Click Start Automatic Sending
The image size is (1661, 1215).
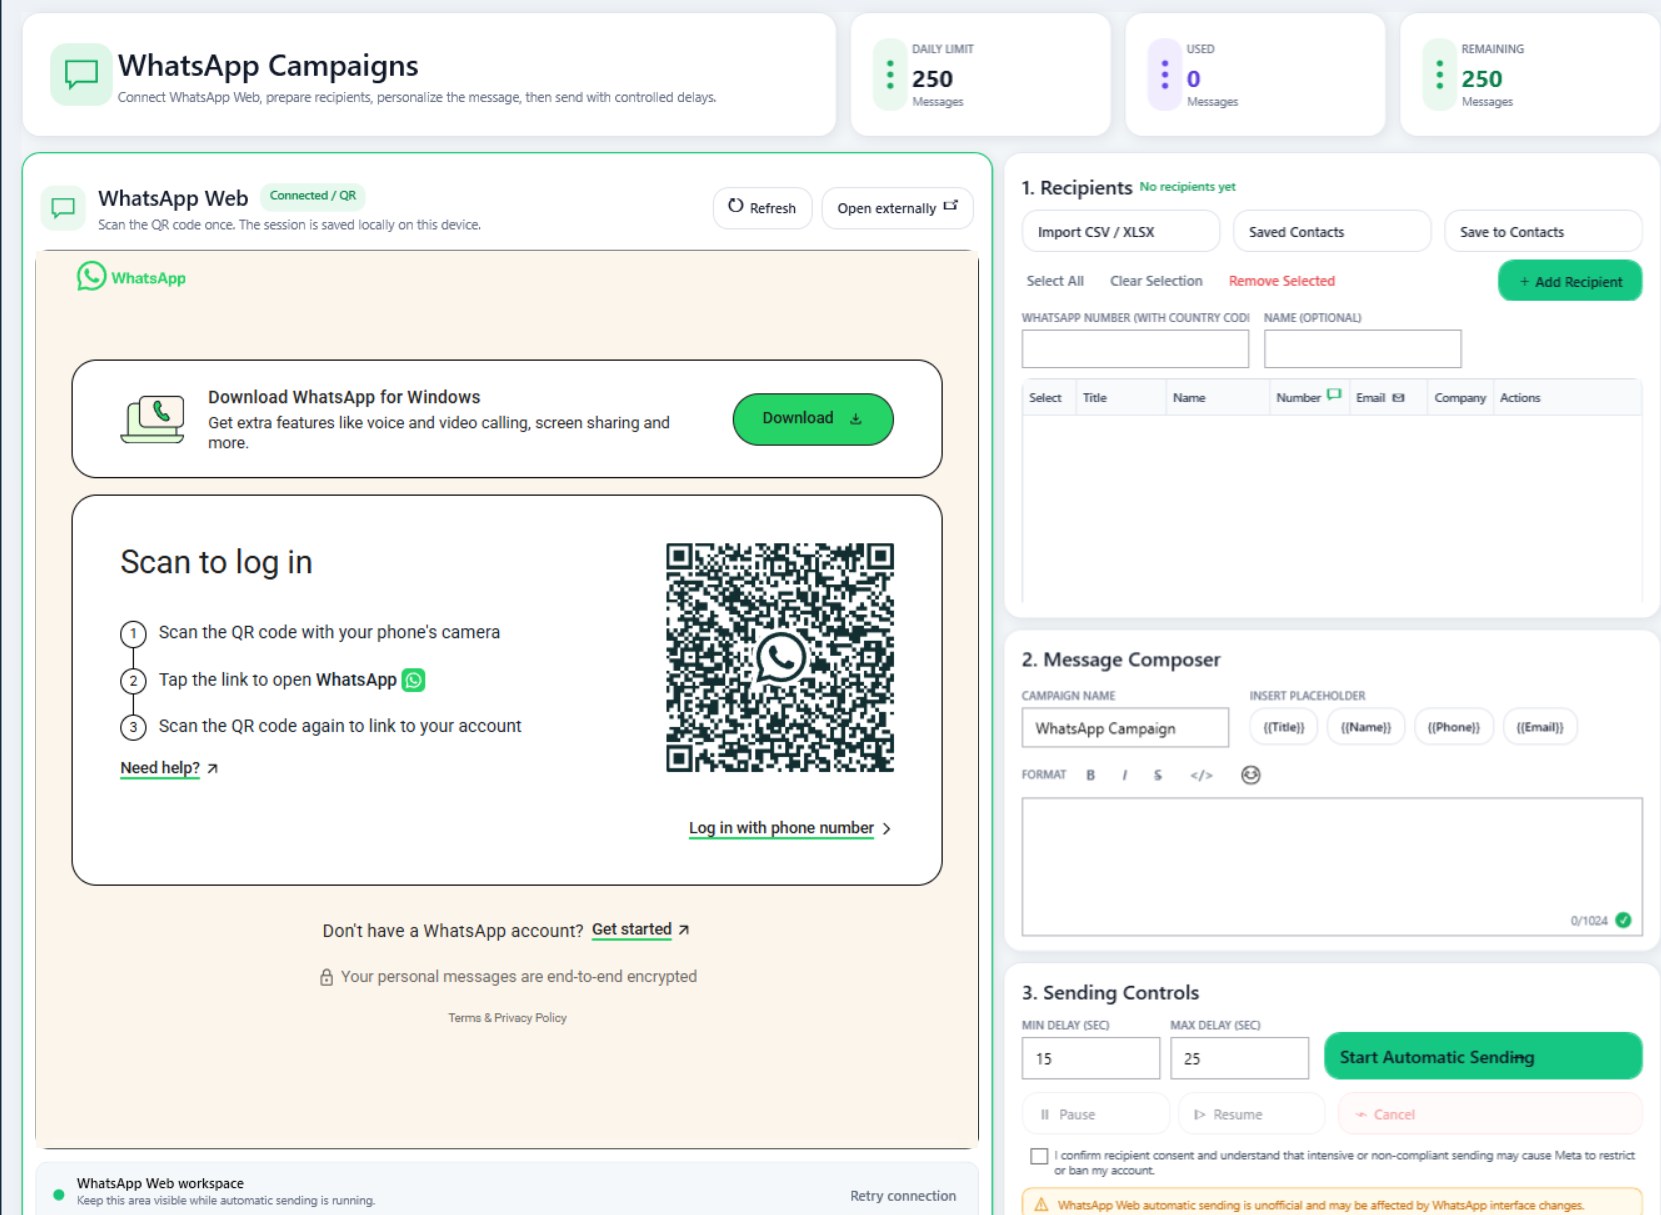[1483, 1056]
